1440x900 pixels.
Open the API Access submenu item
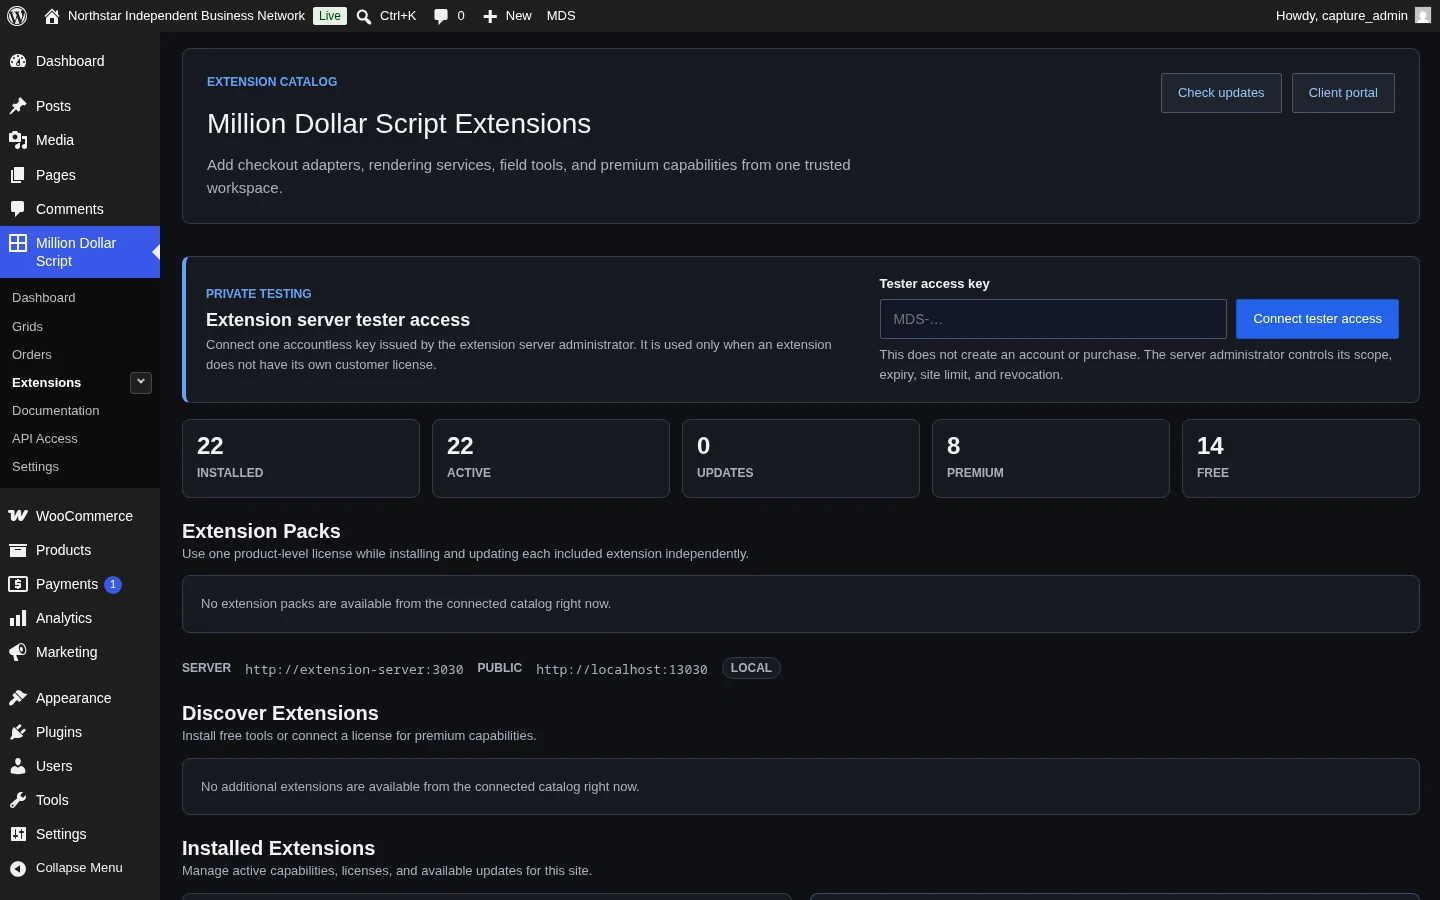click(45, 439)
